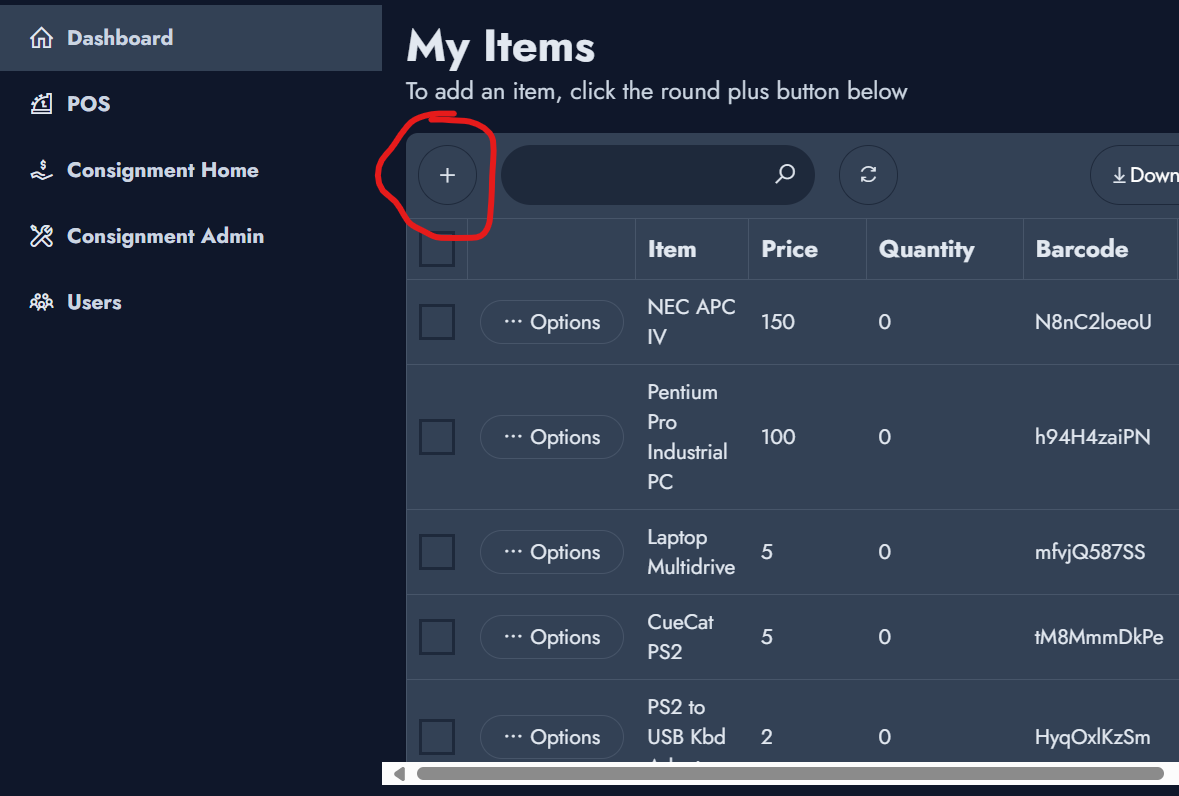Click the horizontal scrollbar left arrow

coord(400,773)
